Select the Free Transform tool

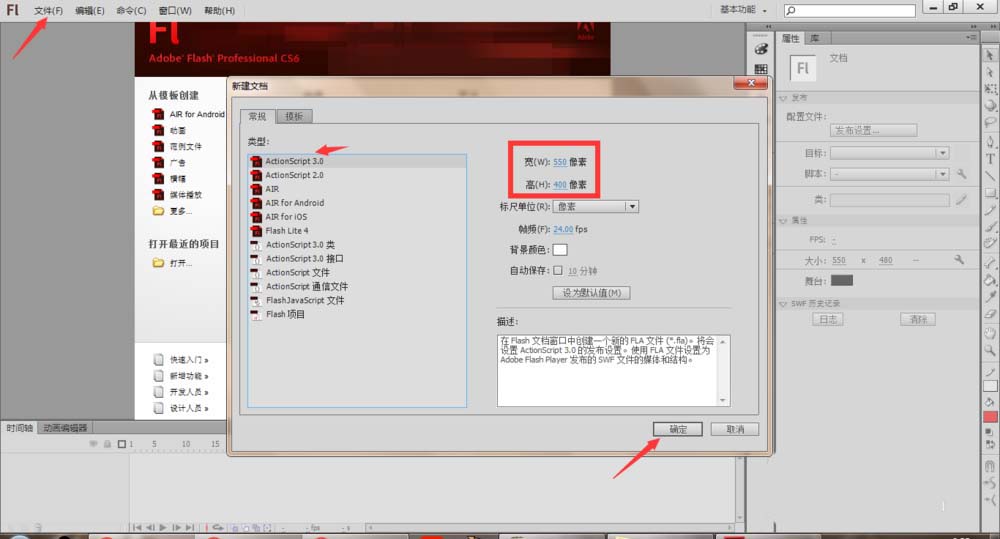pos(990,89)
